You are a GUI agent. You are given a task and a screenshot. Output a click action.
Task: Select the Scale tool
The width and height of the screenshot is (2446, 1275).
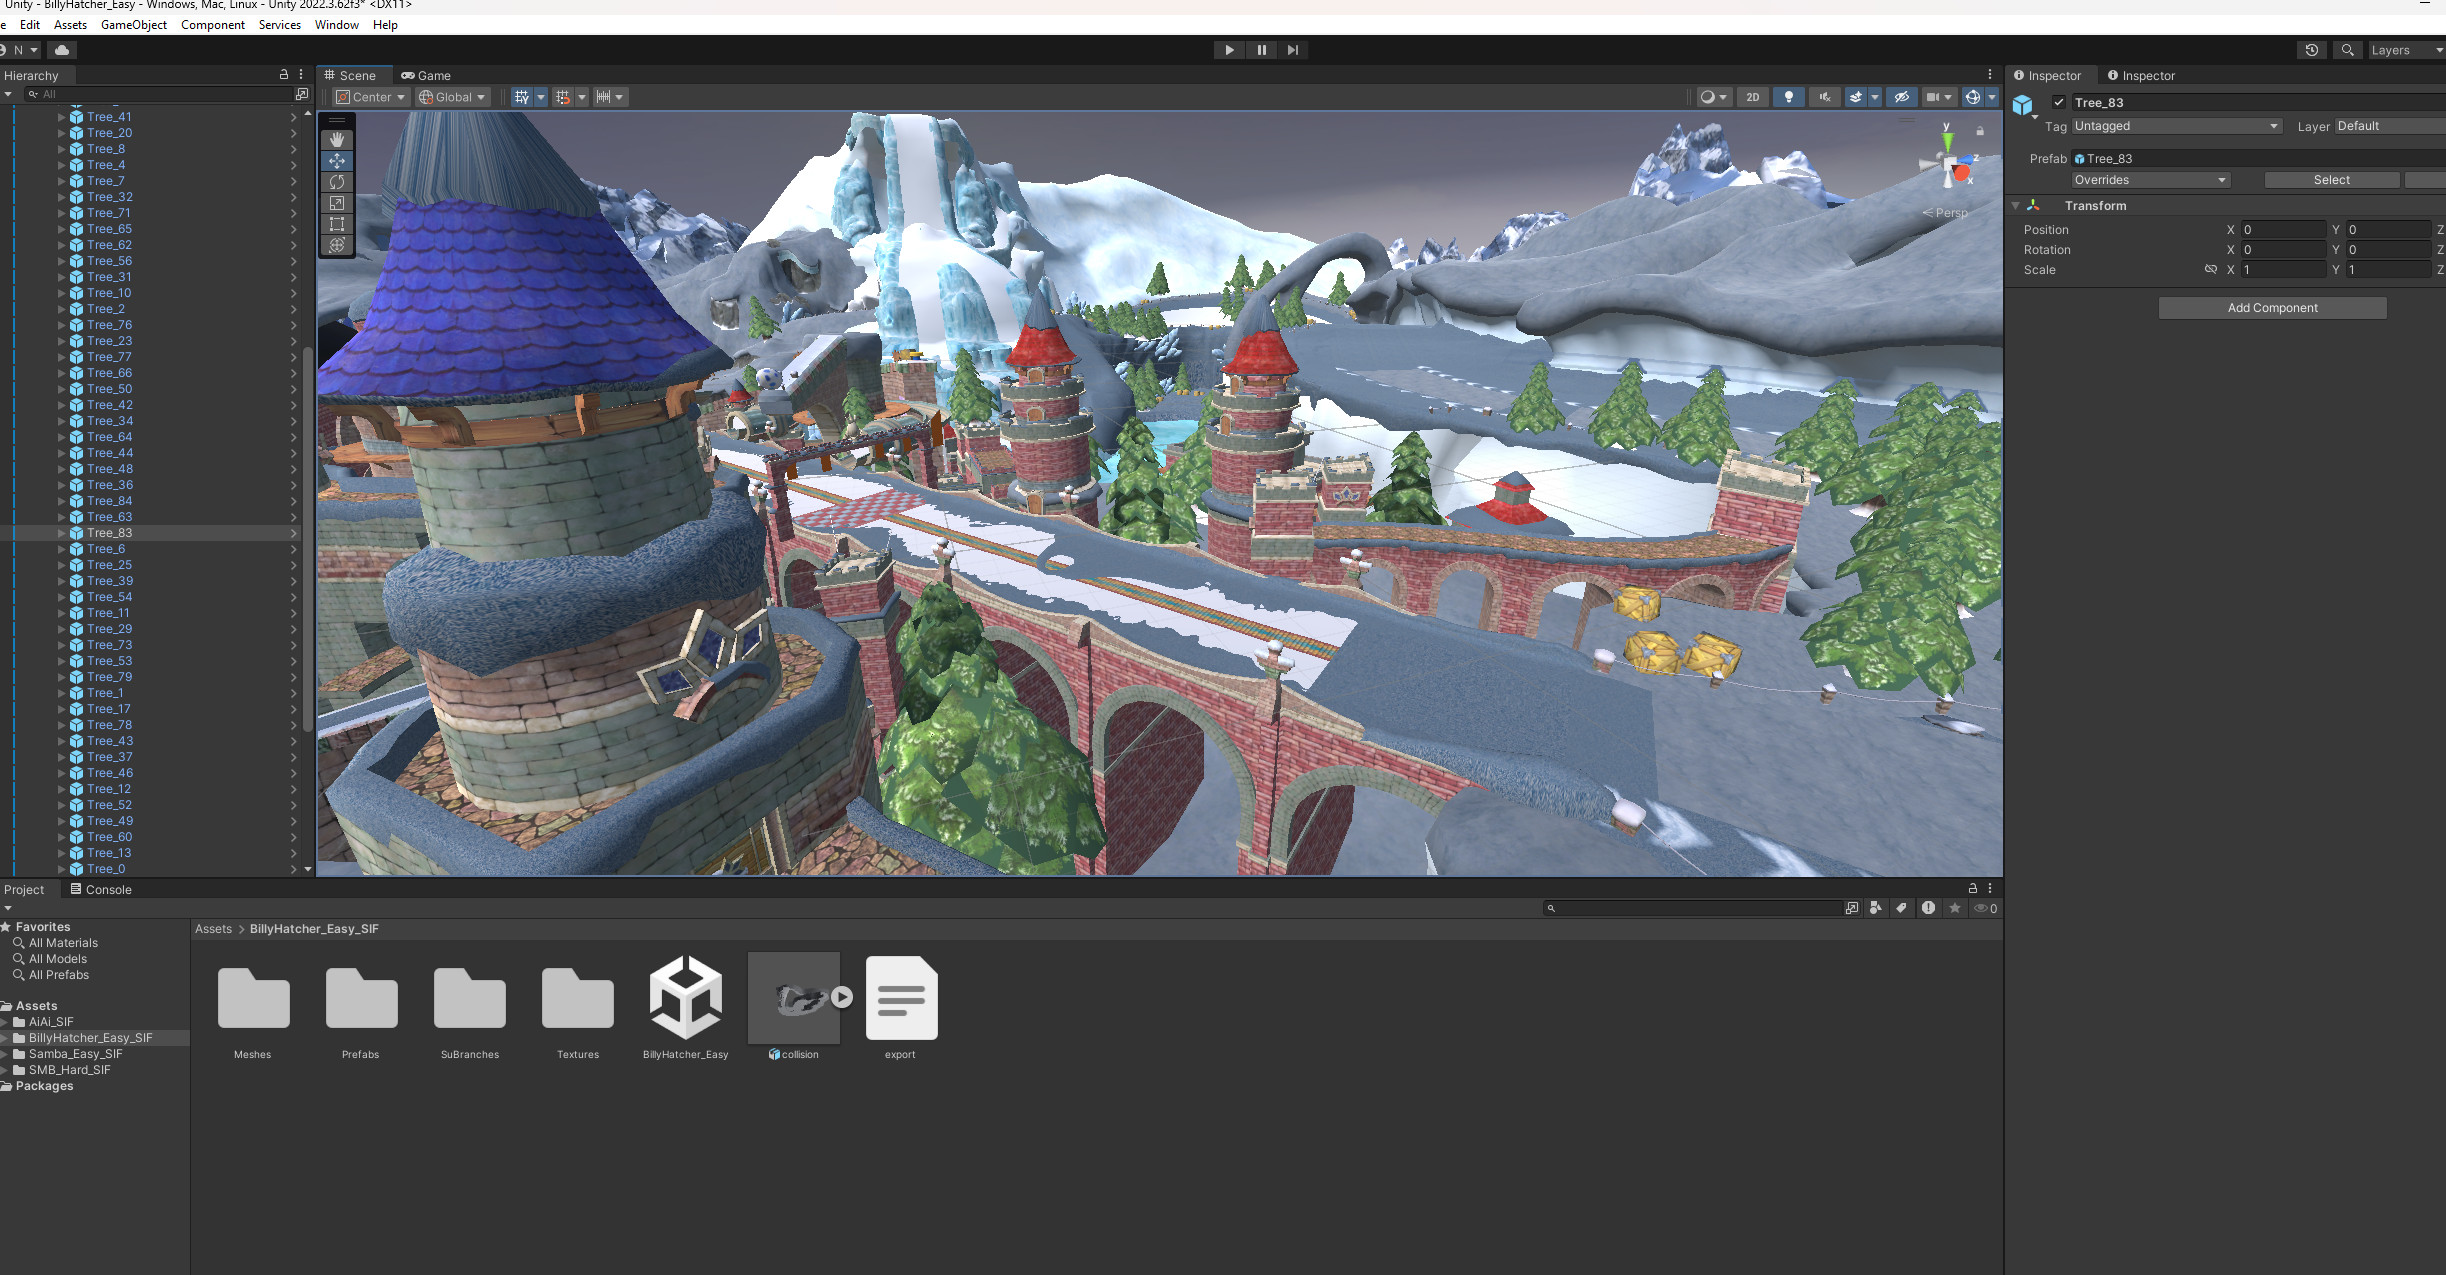337,203
